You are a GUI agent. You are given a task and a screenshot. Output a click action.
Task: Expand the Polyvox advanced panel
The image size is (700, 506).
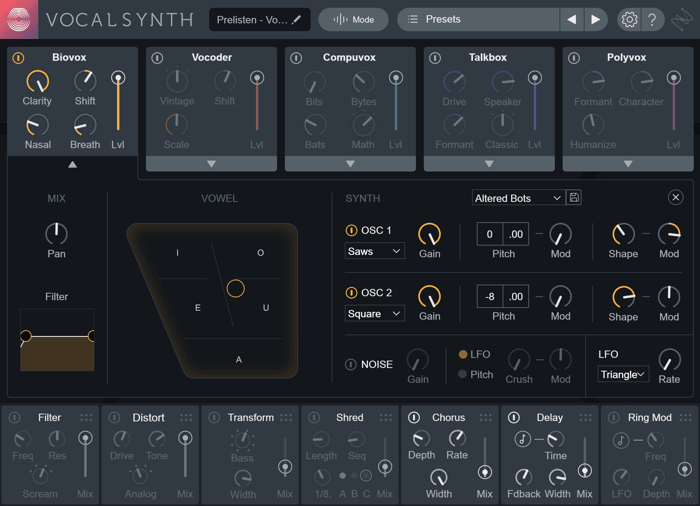(628, 164)
